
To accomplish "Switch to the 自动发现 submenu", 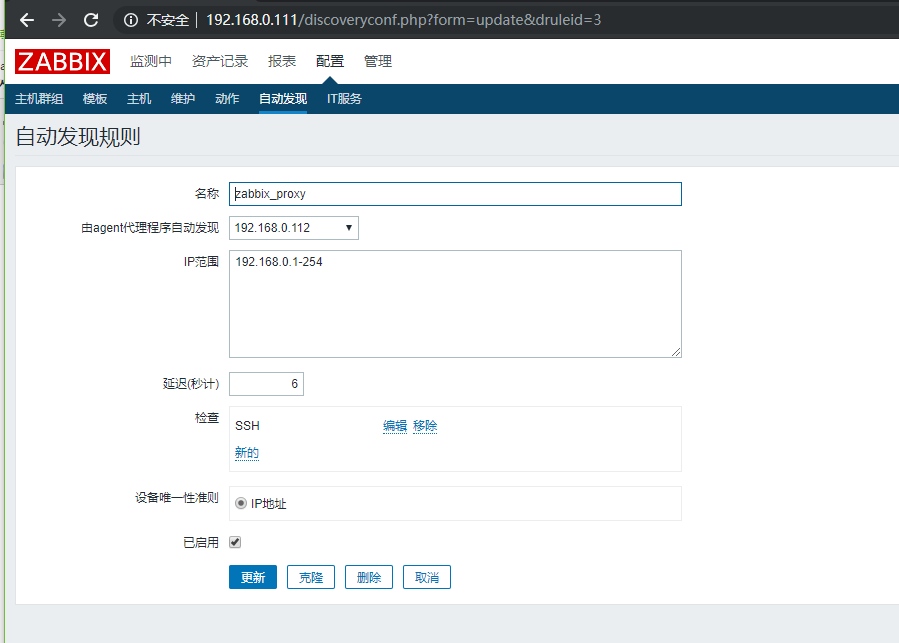I will click(283, 99).
